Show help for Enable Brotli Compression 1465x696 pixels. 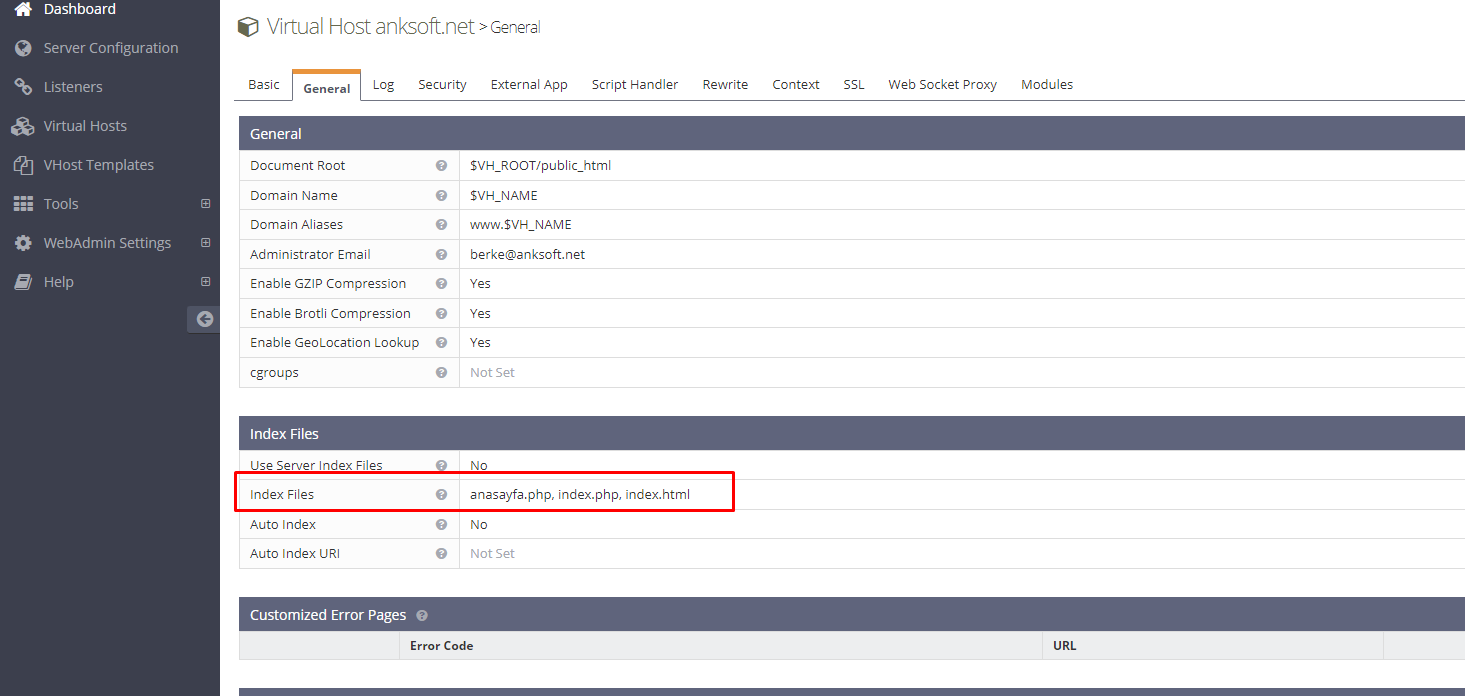[x=441, y=314]
